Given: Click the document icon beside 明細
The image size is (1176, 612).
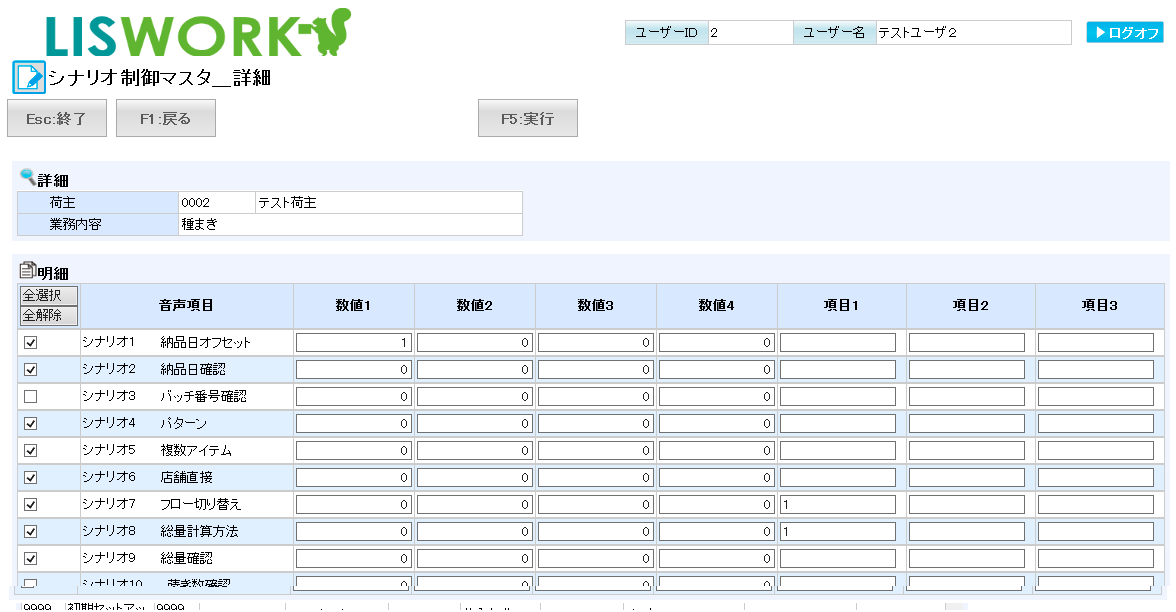Looking at the screenshot, I should (x=27, y=270).
